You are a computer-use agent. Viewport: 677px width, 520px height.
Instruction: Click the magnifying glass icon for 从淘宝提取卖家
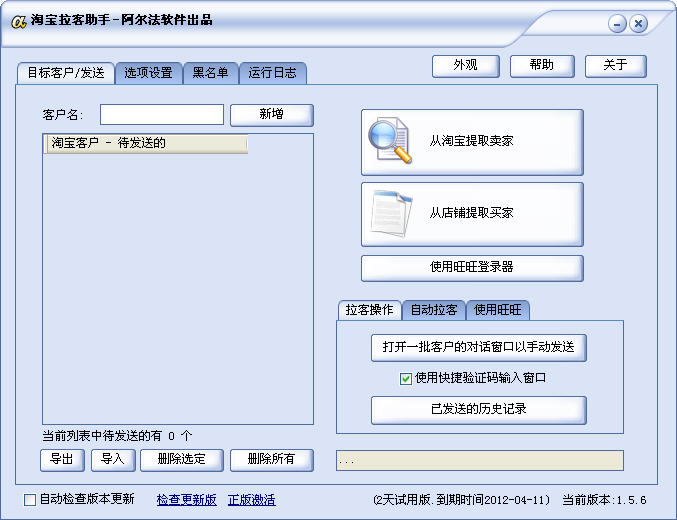click(390, 141)
